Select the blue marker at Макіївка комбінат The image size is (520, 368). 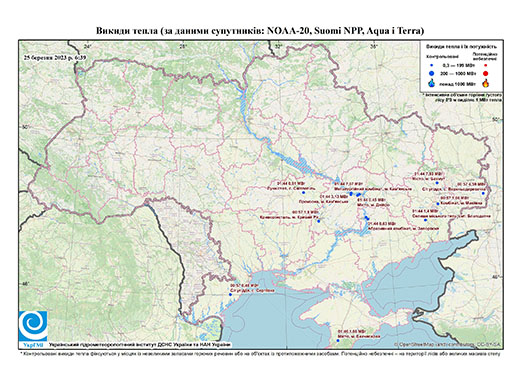pyautogui.click(x=438, y=204)
